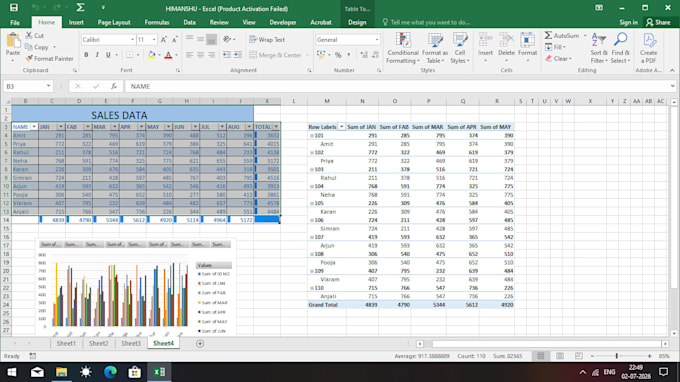Screen dimensions: 680x382
Task: Click the Format cells icon
Action: coord(527,40)
